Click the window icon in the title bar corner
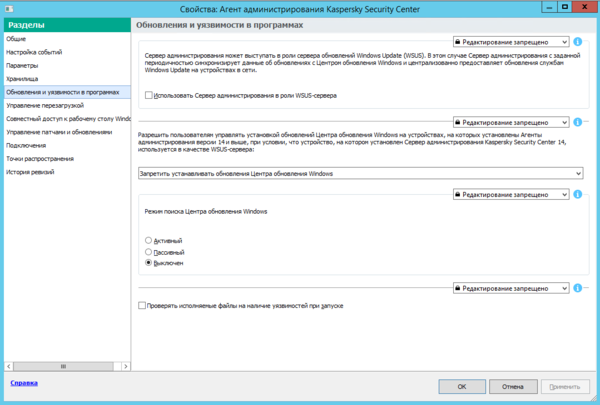This screenshot has width=600, height=405. click(9, 8)
